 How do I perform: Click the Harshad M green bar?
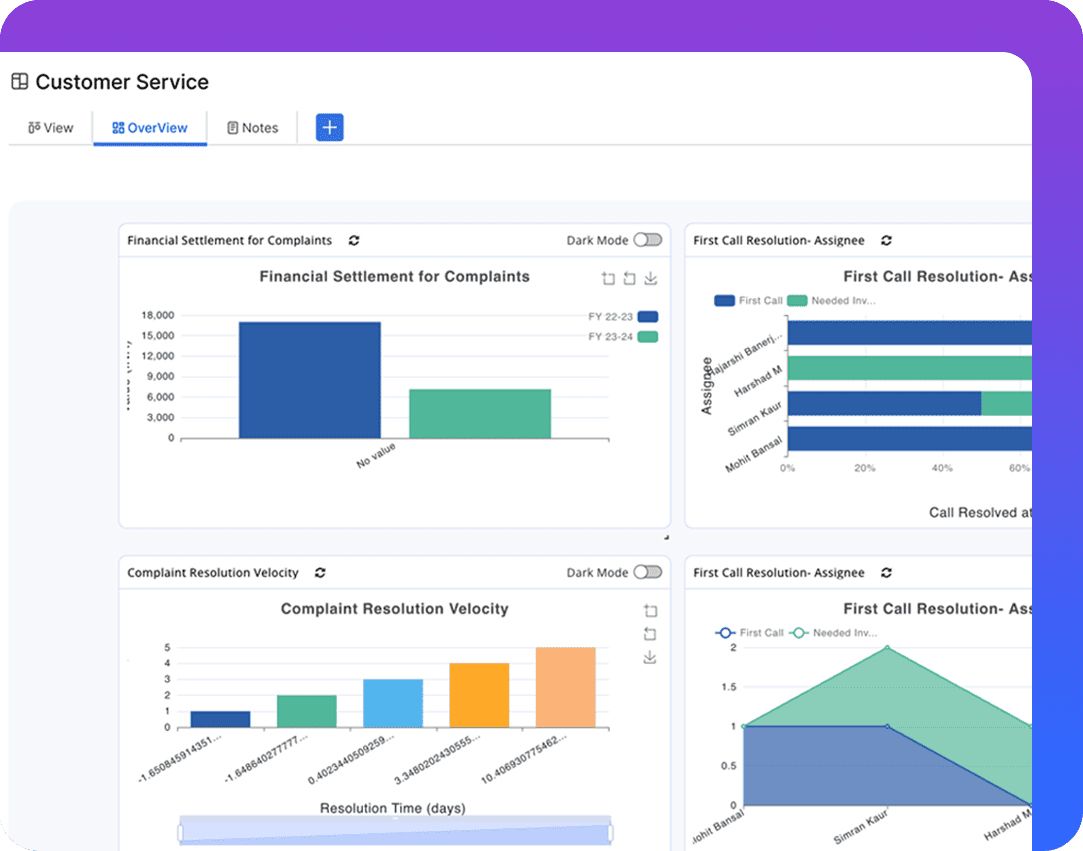910,368
